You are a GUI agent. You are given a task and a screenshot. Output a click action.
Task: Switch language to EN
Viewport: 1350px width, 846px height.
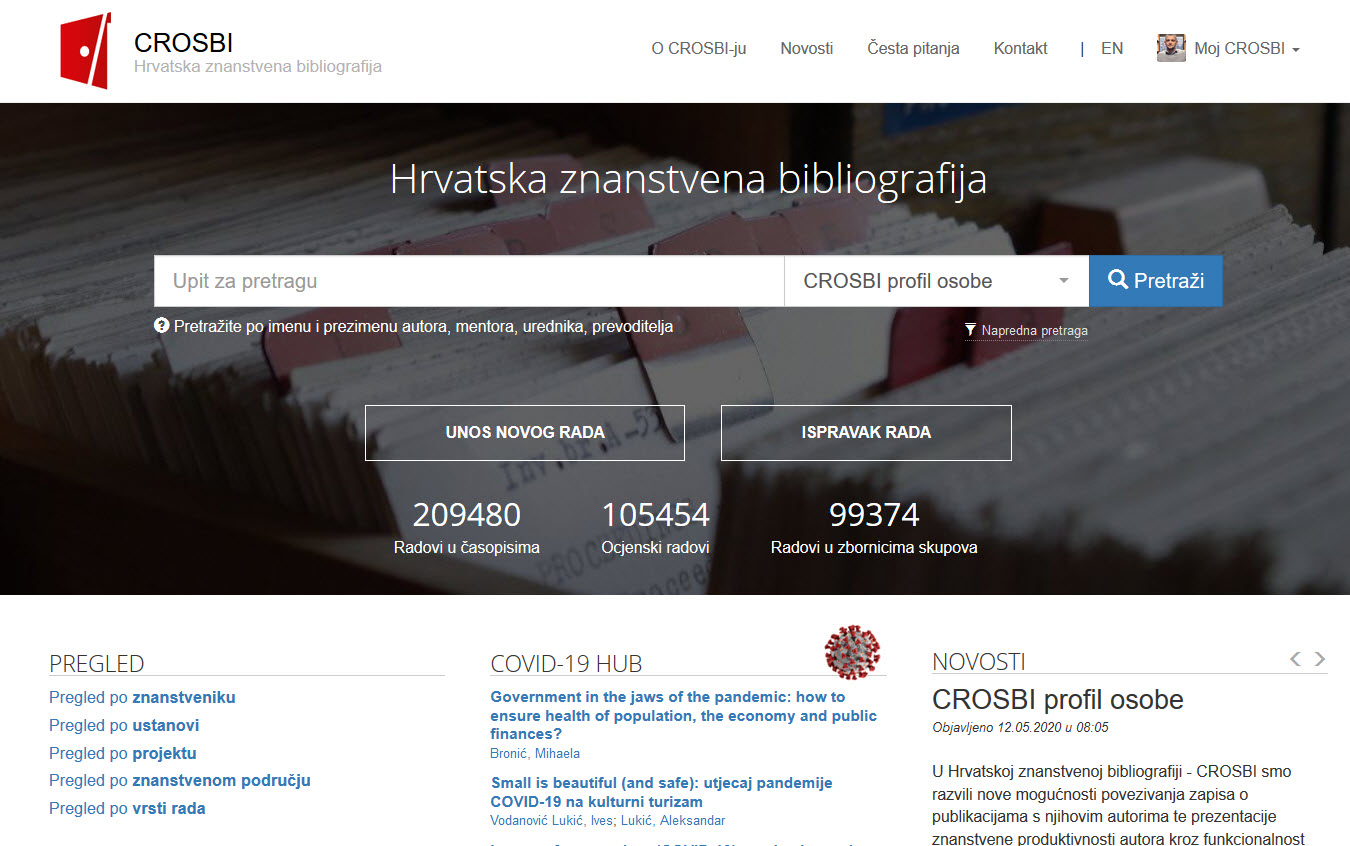click(x=1111, y=48)
